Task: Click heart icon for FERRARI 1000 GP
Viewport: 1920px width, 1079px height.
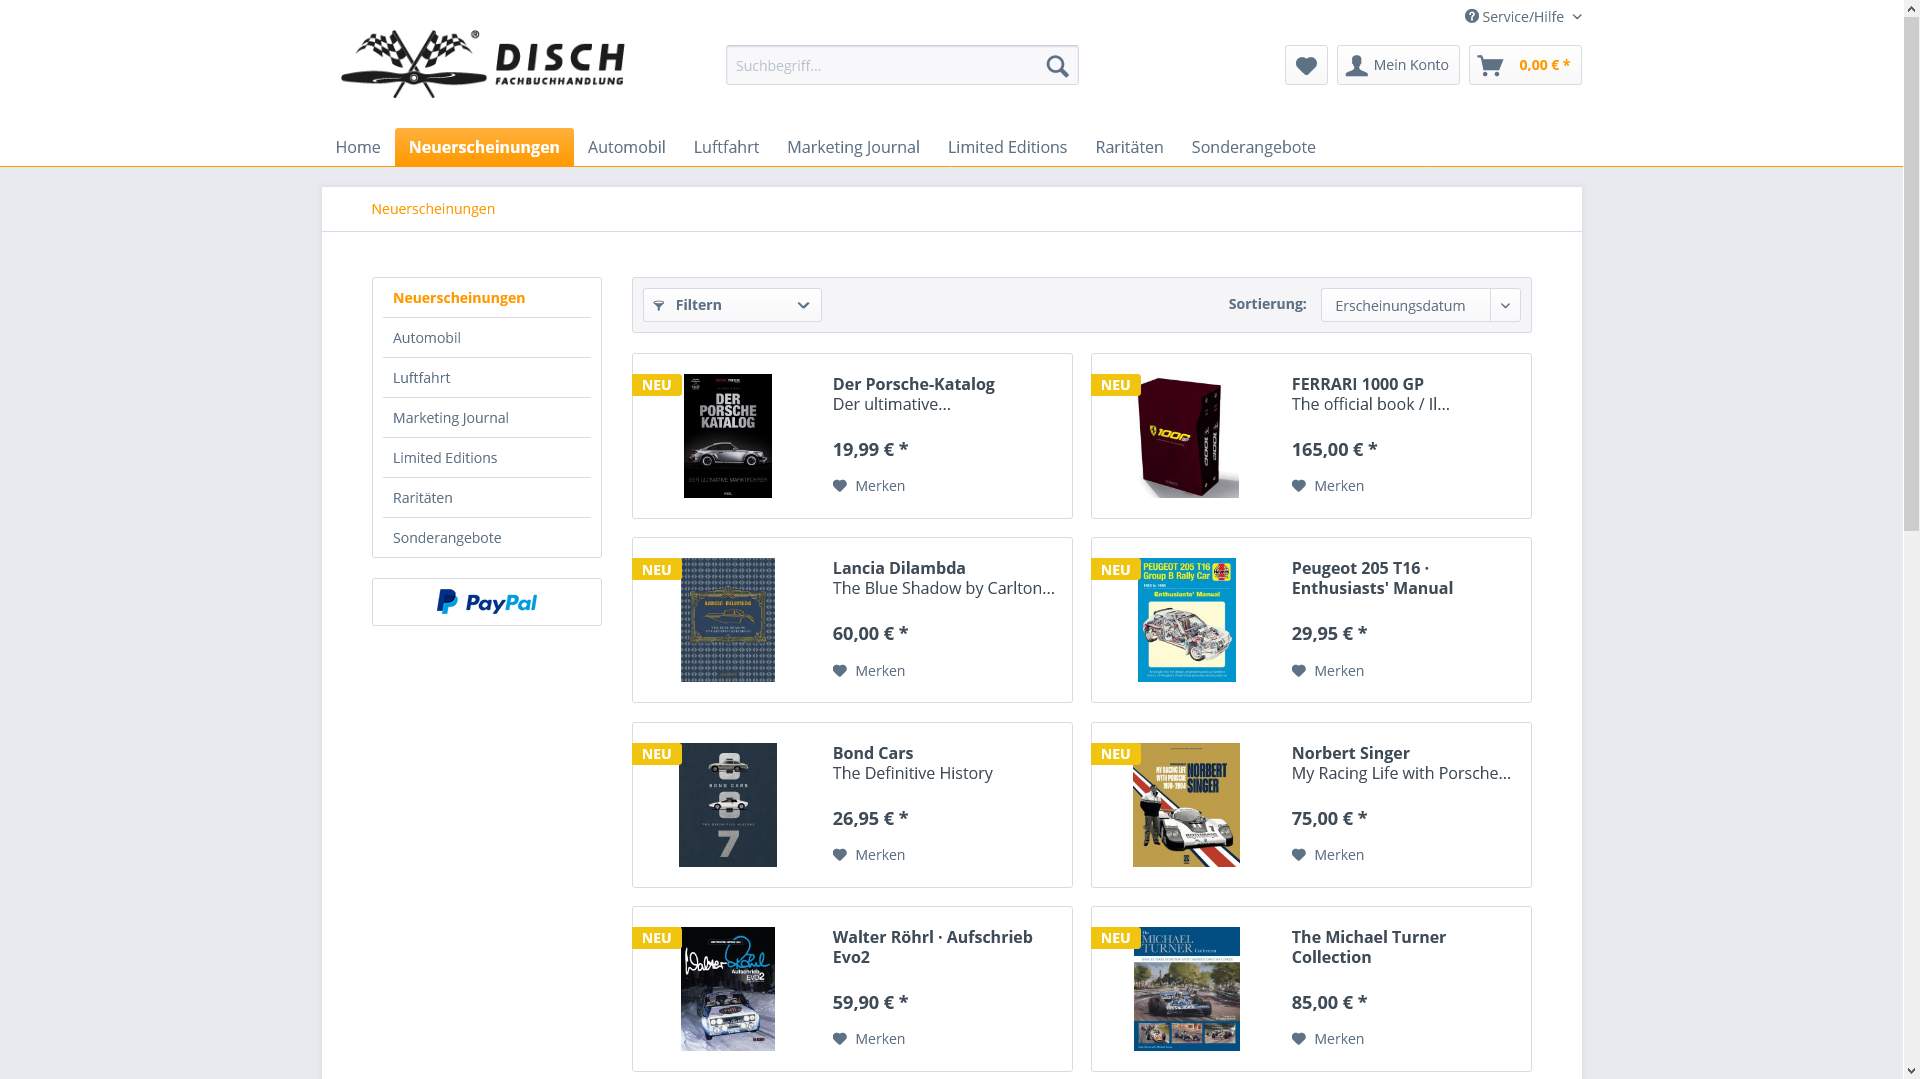Action: [1299, 486]
